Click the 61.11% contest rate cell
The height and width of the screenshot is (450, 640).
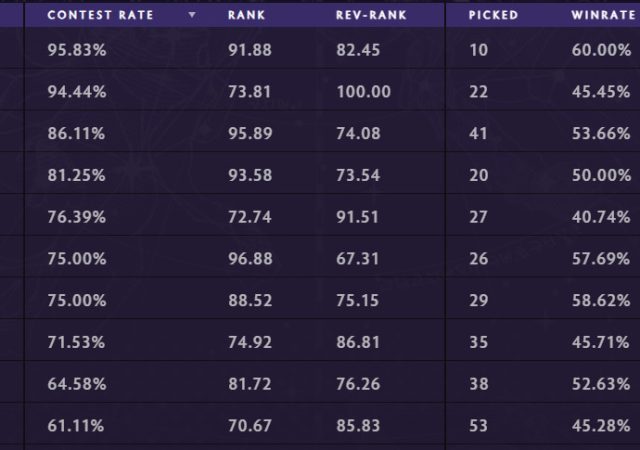point(76,424)
